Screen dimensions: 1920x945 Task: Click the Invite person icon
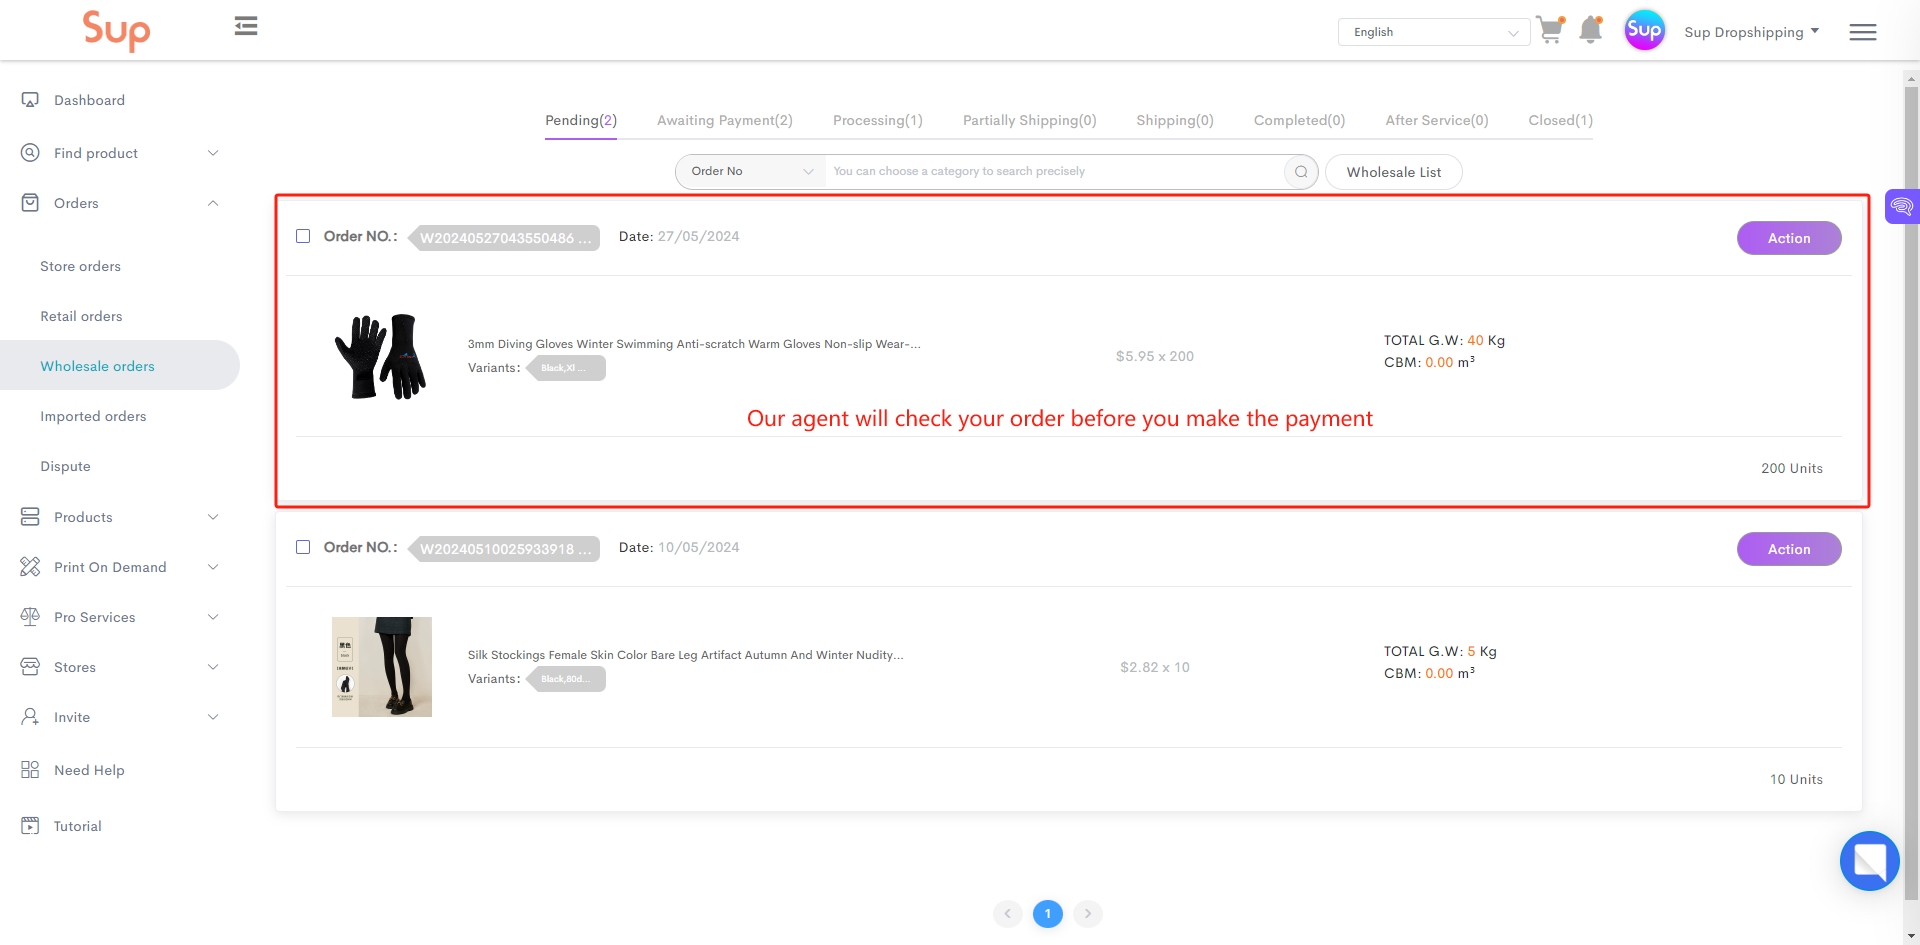tap(30, 717)
